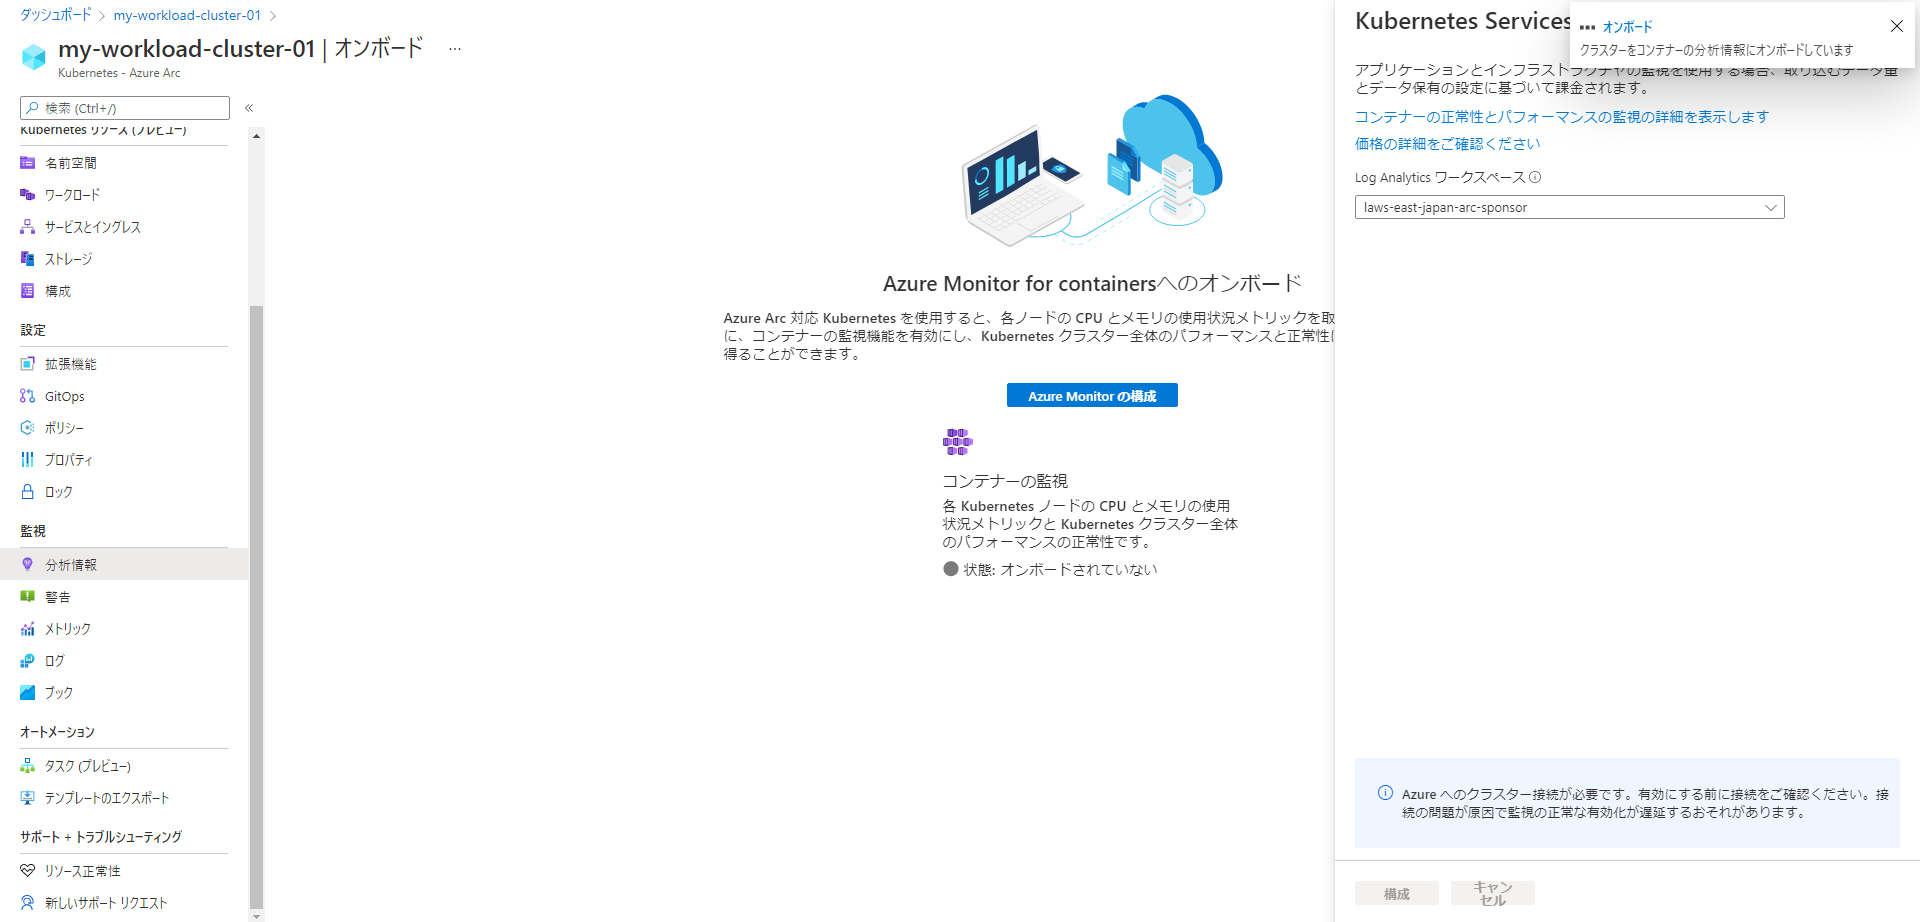The image size is (1920, 922).
Task: Click the コンテナーの監視 heading
Action: 1005,481
